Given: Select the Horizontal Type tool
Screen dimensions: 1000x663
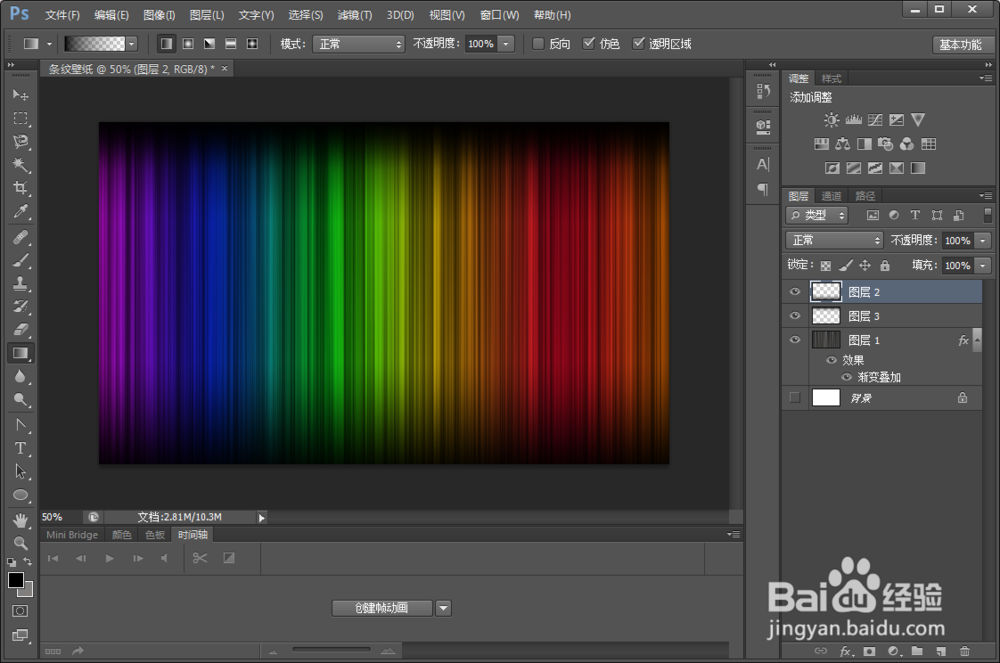Looking at the screenshot, I should click(20, 449).
